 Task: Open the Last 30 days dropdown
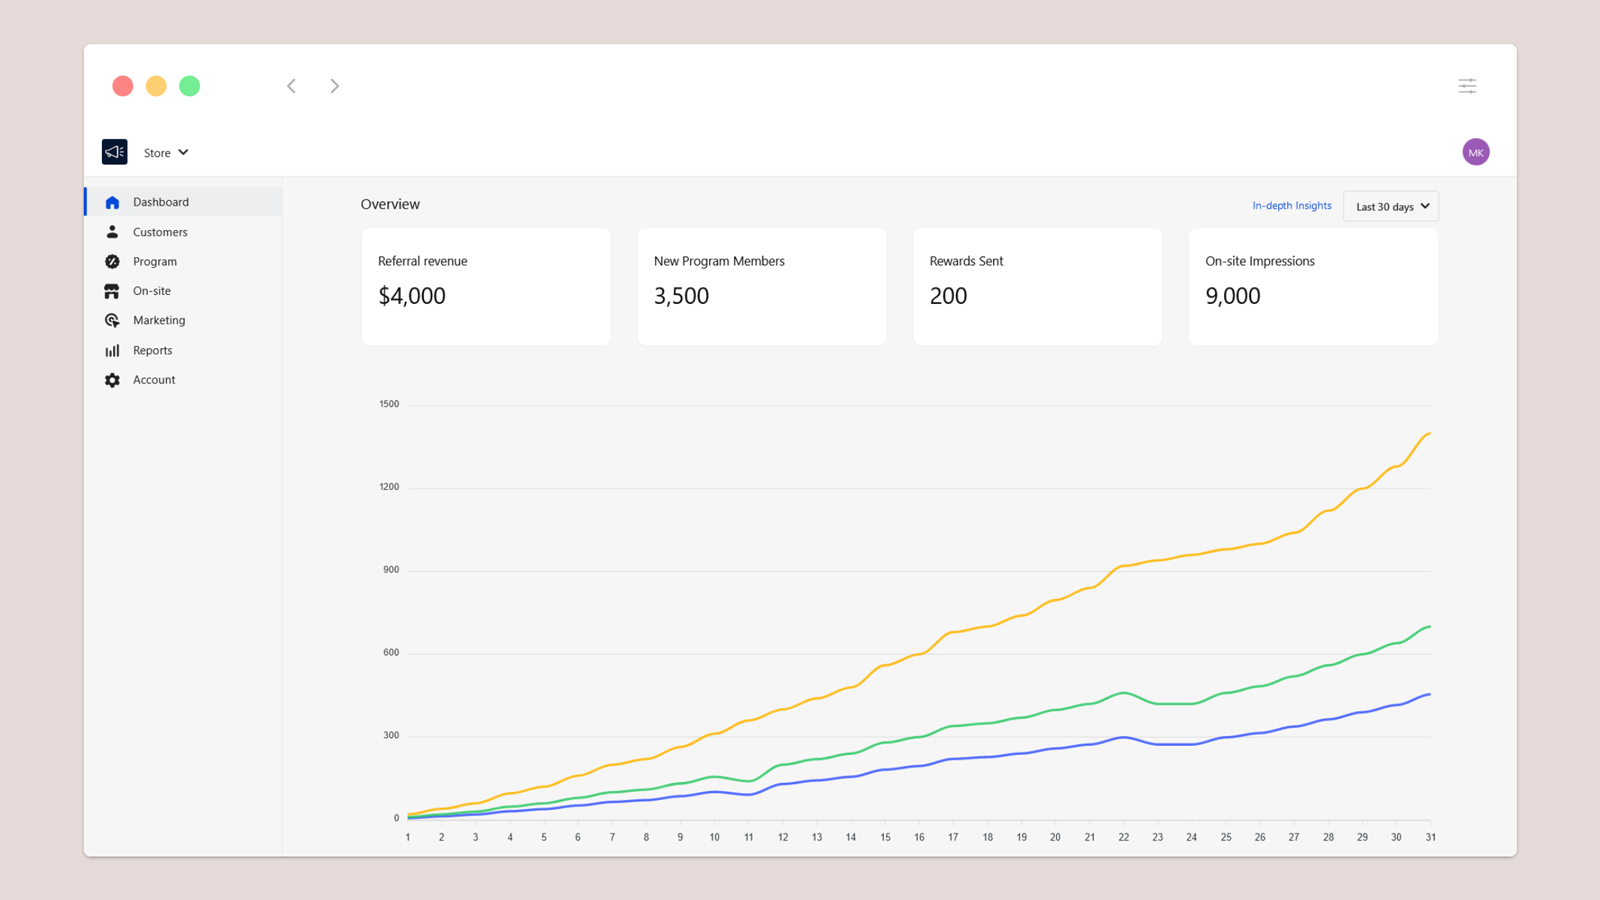1391,206
